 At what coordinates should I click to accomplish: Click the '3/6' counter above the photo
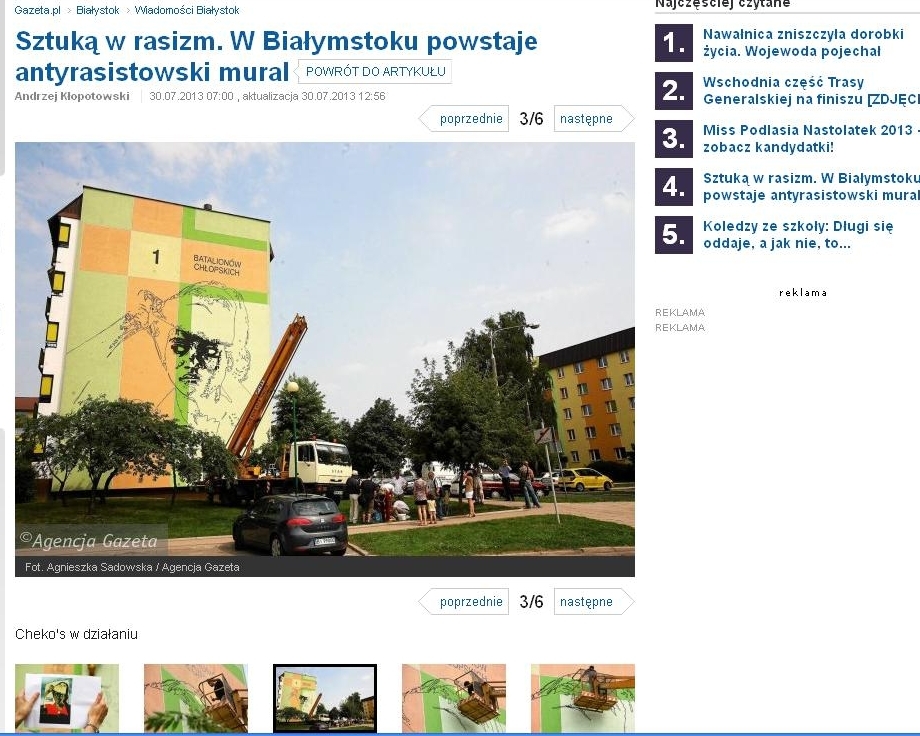coord(531,119)
